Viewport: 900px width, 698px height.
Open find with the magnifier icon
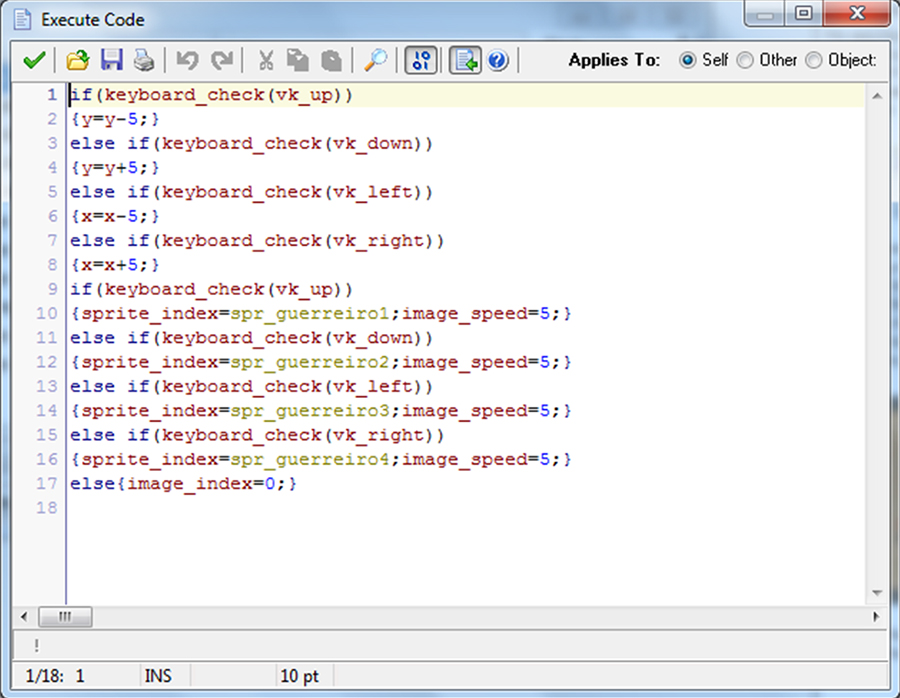pos(375,61)
